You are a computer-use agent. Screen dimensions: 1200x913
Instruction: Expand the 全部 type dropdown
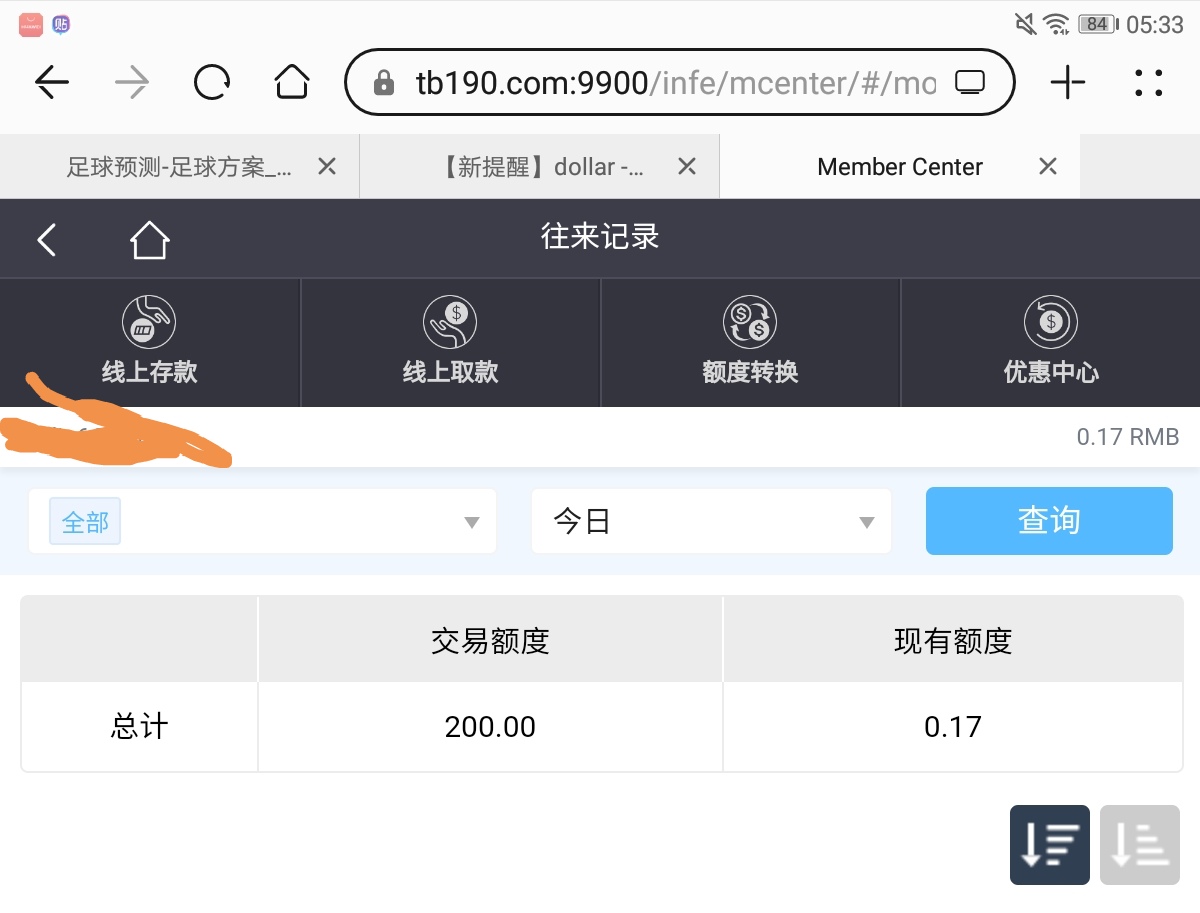pyautogui.click(x=262, y=522)
